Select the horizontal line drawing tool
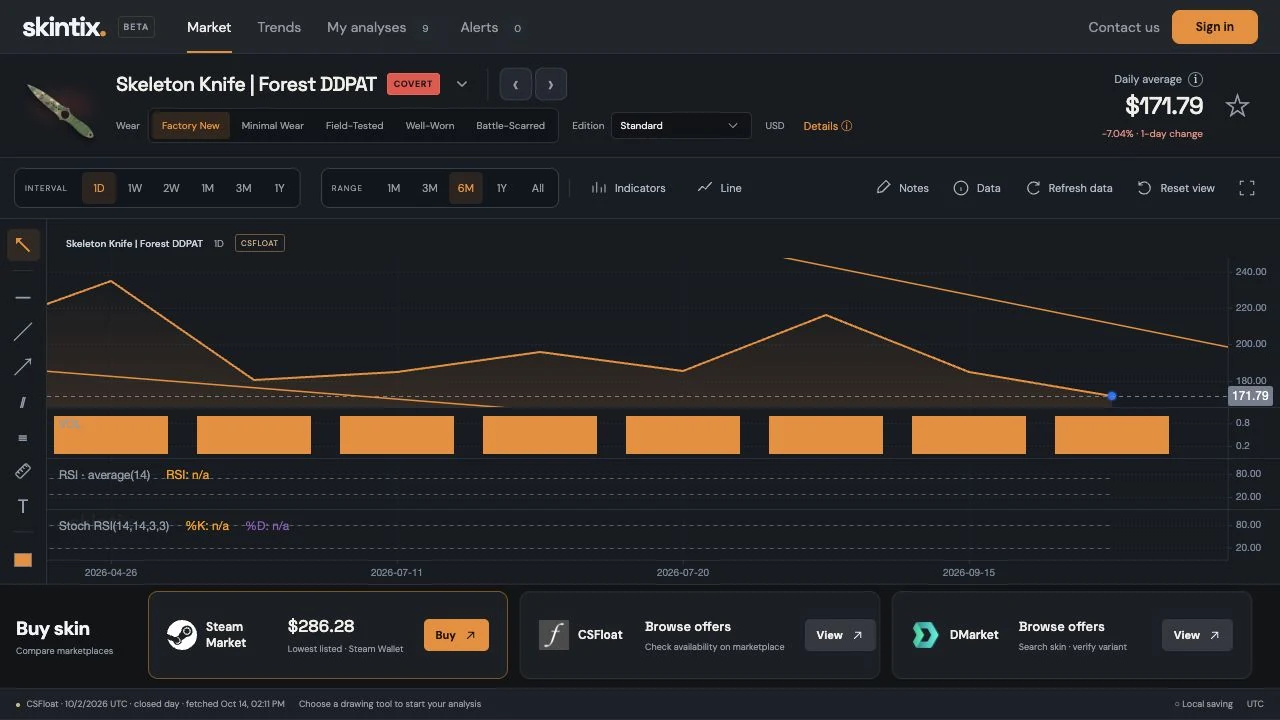Viewport: 1280px width, 720px height. 23,298
